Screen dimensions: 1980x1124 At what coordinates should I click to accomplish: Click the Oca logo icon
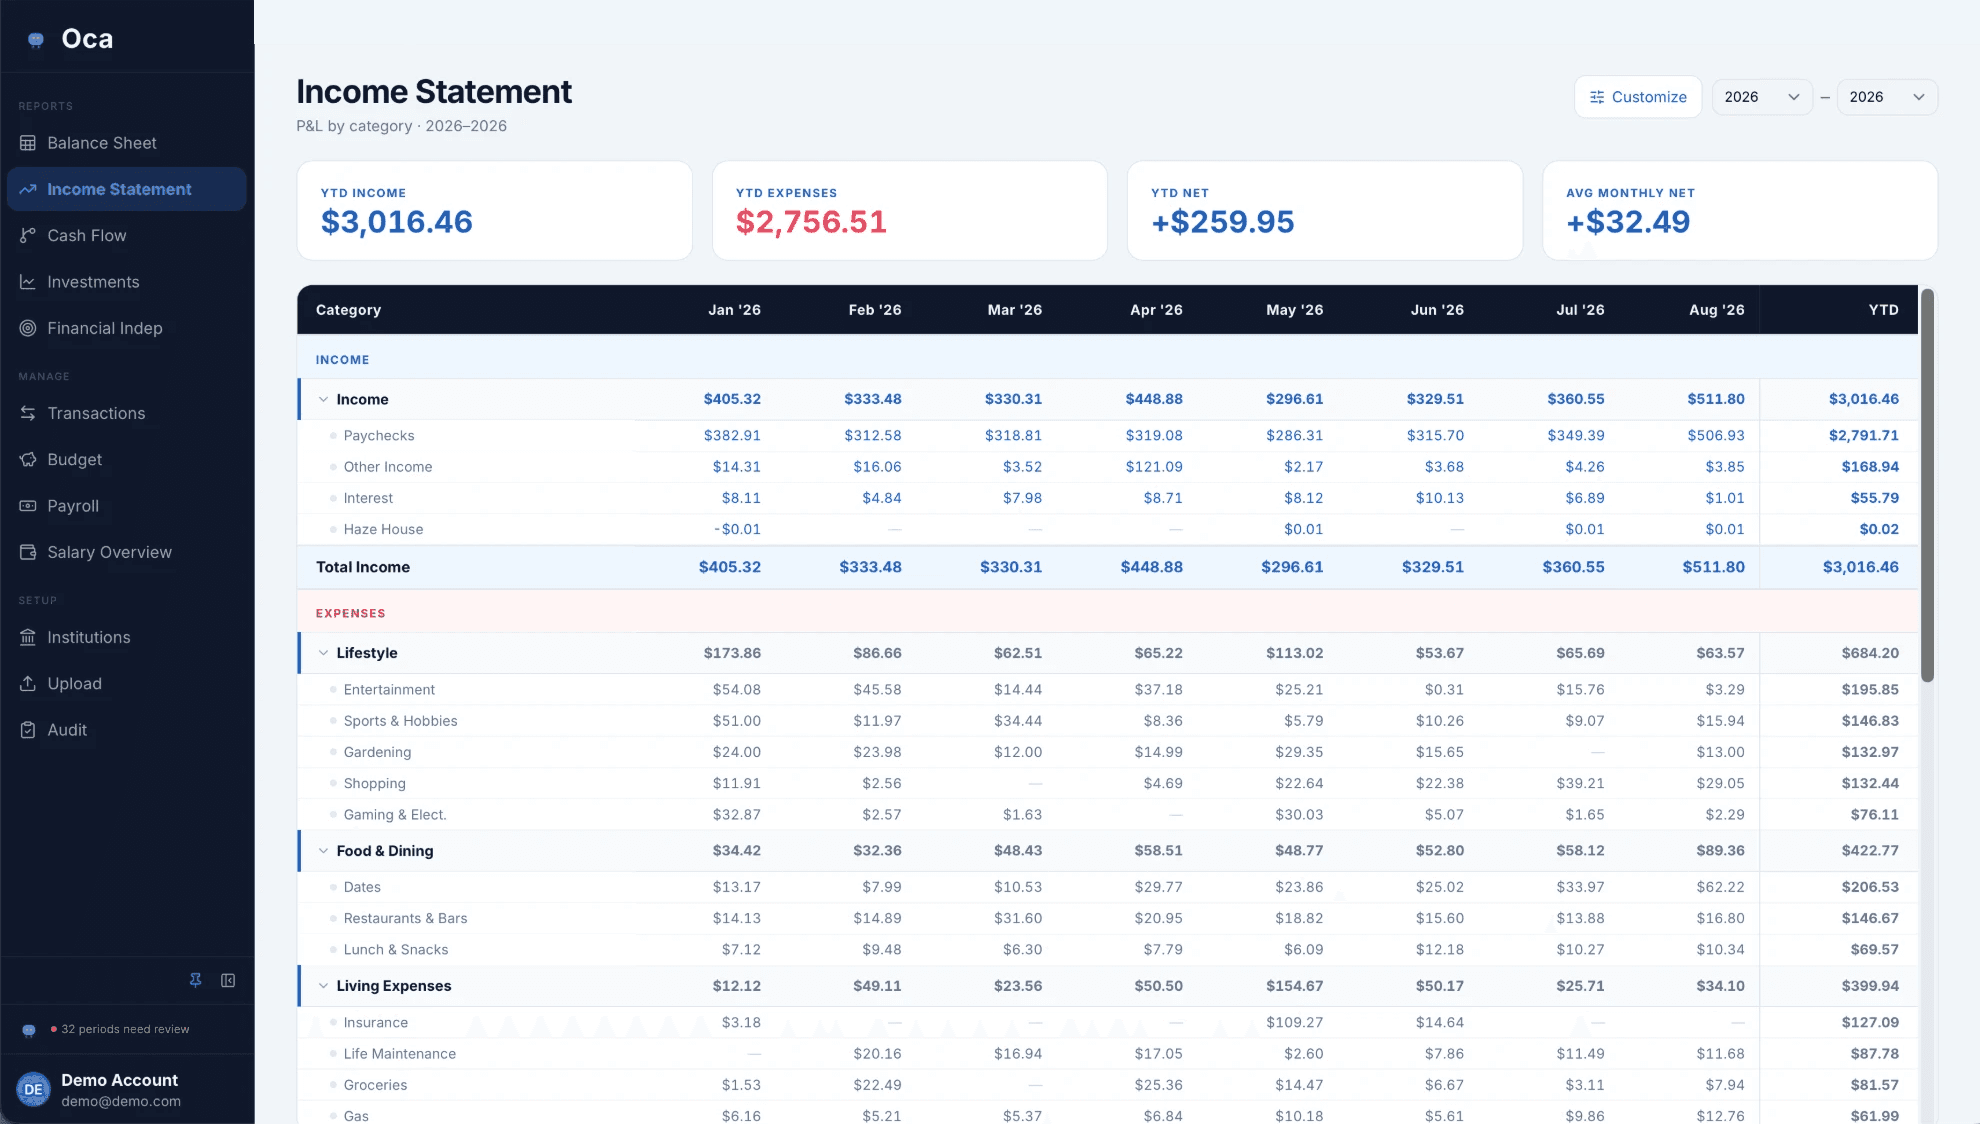click(x=36, y=39)
